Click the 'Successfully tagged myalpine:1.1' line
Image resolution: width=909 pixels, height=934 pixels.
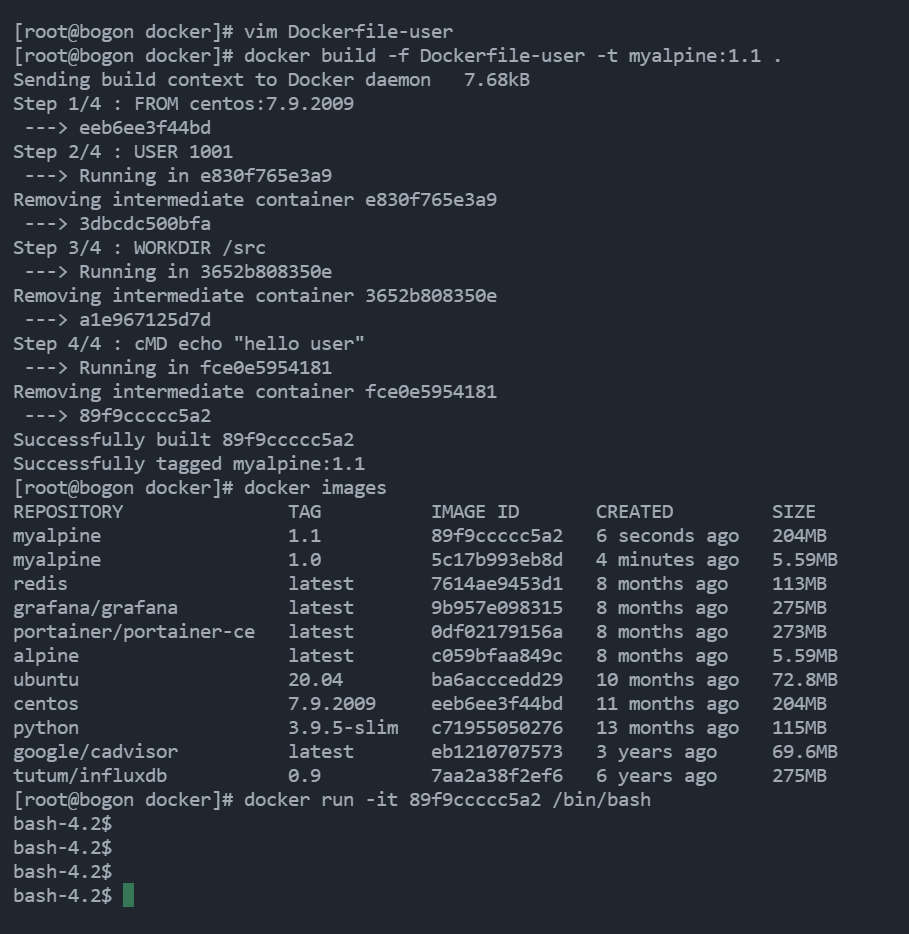(189, 463)
